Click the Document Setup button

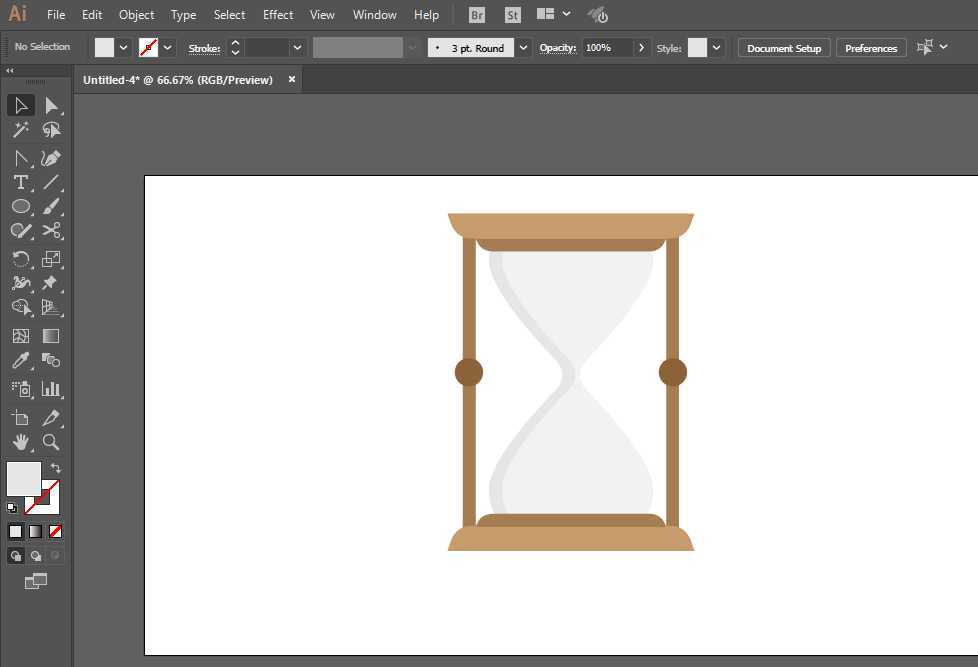784,48
